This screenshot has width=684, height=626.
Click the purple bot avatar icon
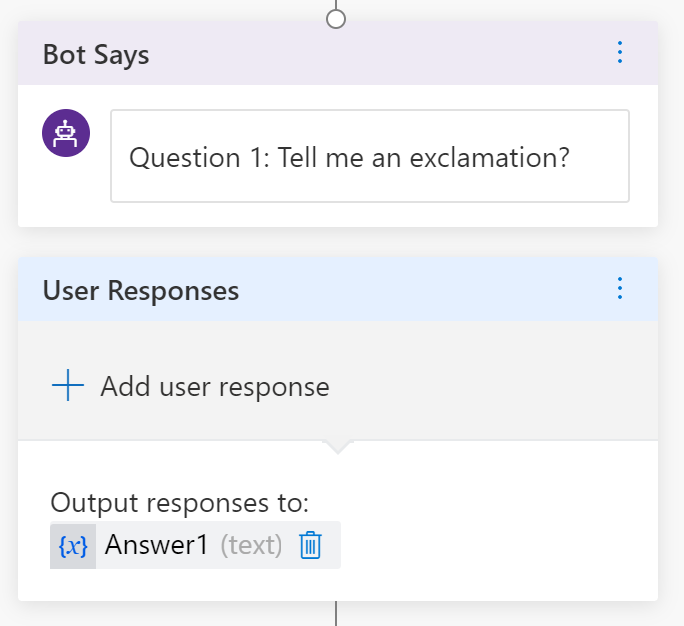tap(66, 132)
